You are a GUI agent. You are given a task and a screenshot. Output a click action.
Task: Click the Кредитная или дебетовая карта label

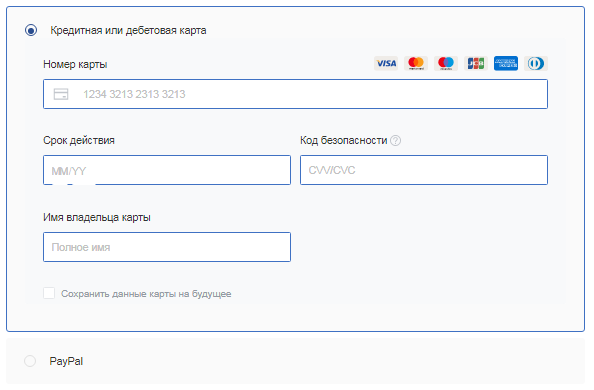pos(128,30)
